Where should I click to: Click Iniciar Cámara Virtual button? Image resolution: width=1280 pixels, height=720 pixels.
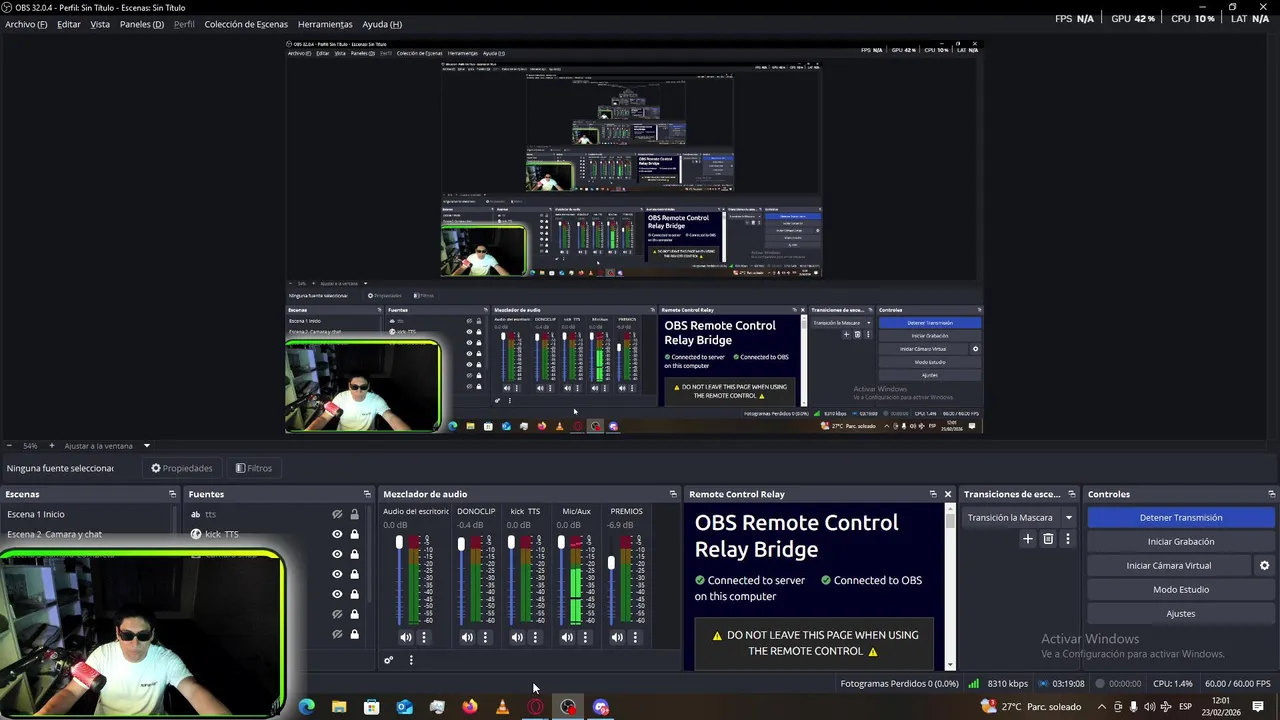(1169, 565)
